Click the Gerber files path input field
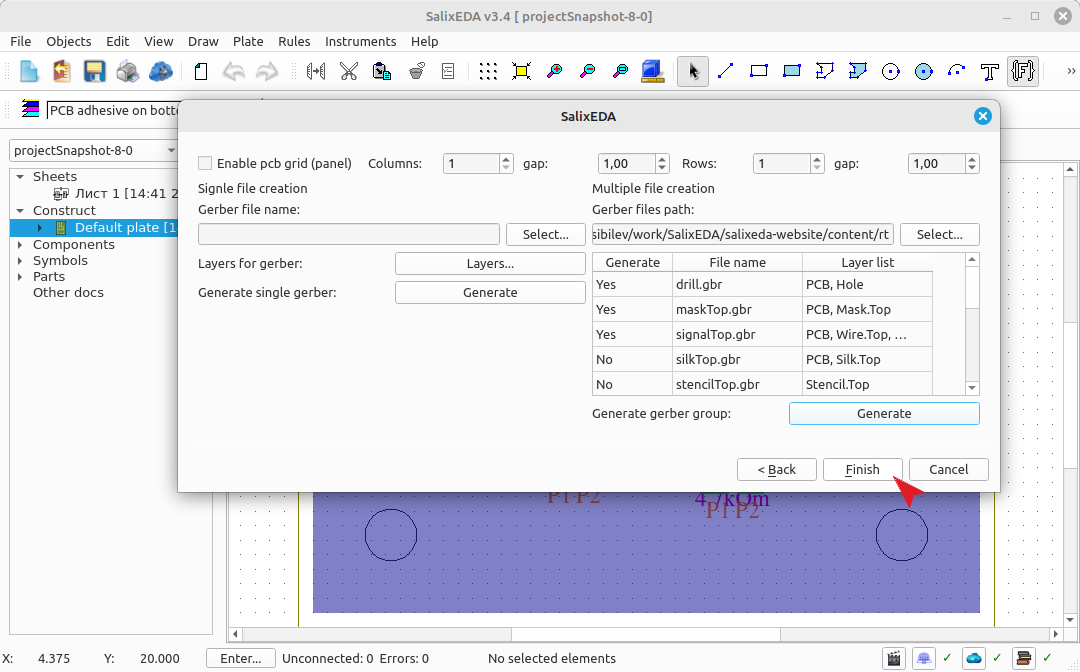Viewport: 1080px width, 672px height. coord(742,234)
